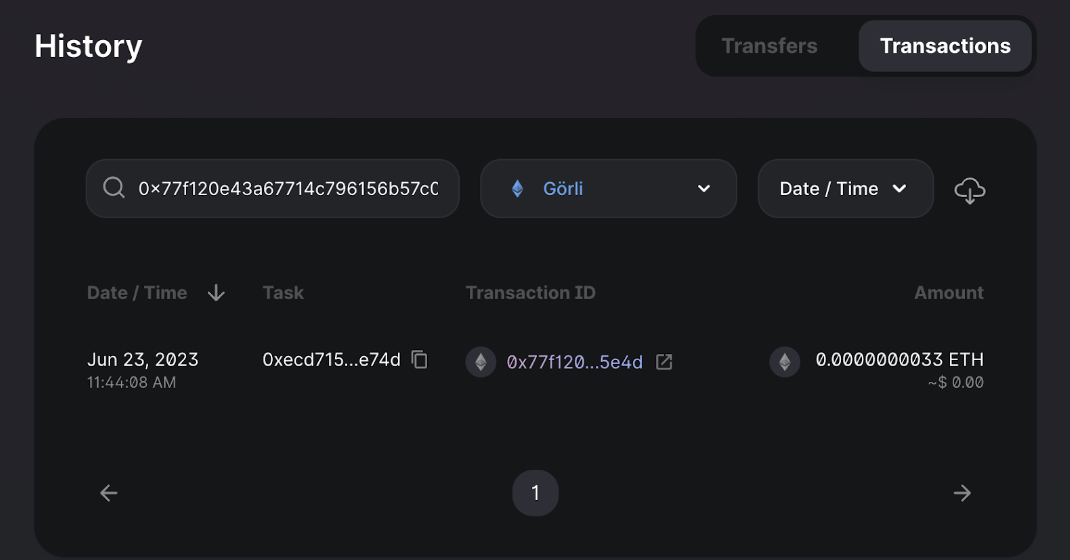Click the Task column header
Screen dimensions: 1070x560
tap(283, 293)
